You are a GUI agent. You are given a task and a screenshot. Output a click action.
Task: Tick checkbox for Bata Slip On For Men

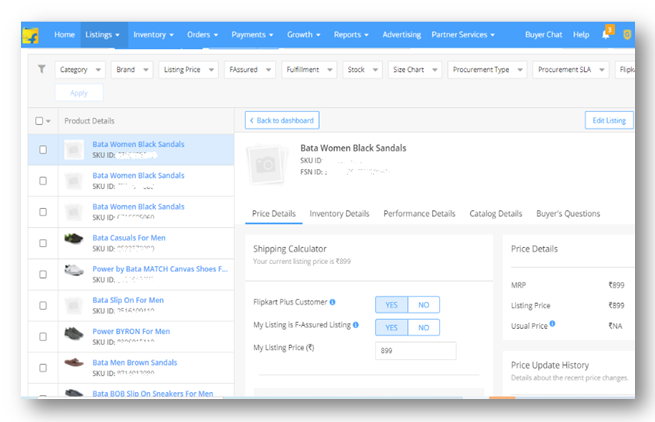click(x=43, y=306)
